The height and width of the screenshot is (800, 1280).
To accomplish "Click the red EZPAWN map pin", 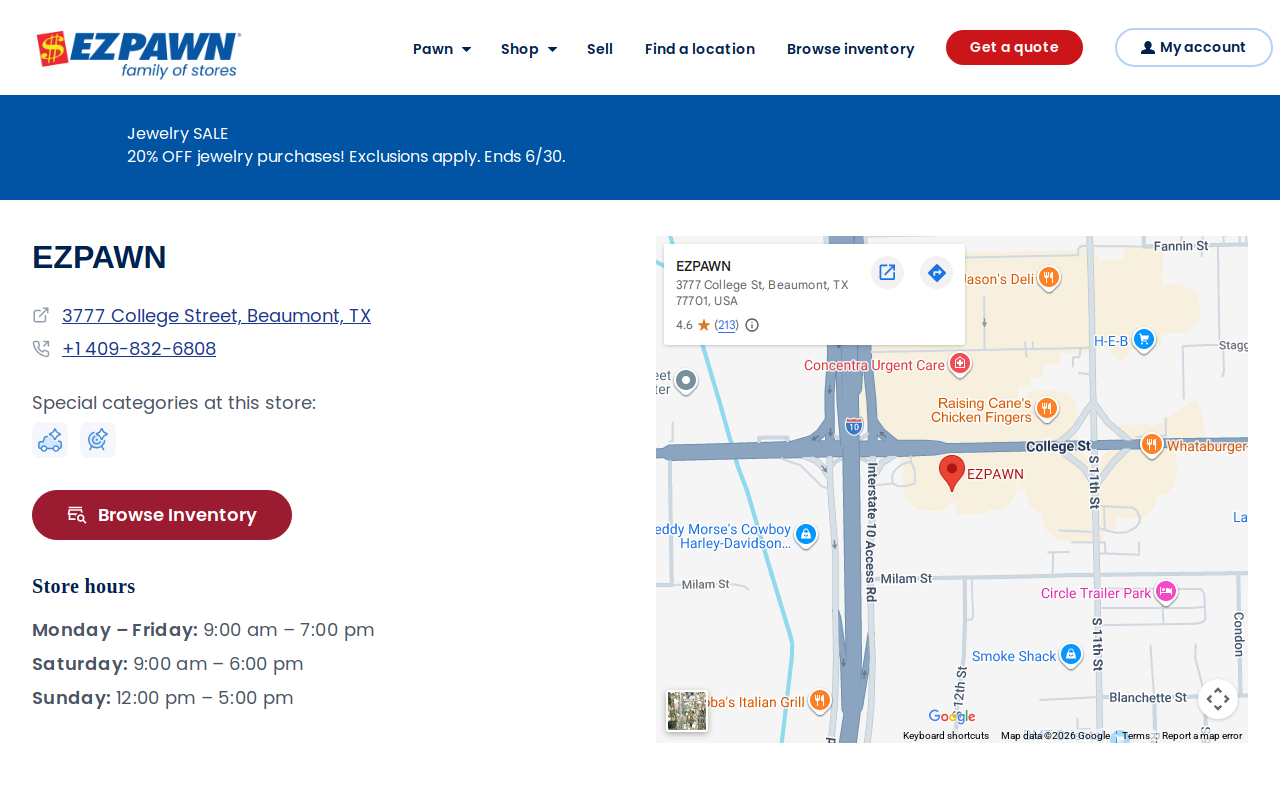I will click(x=952, y=473).
